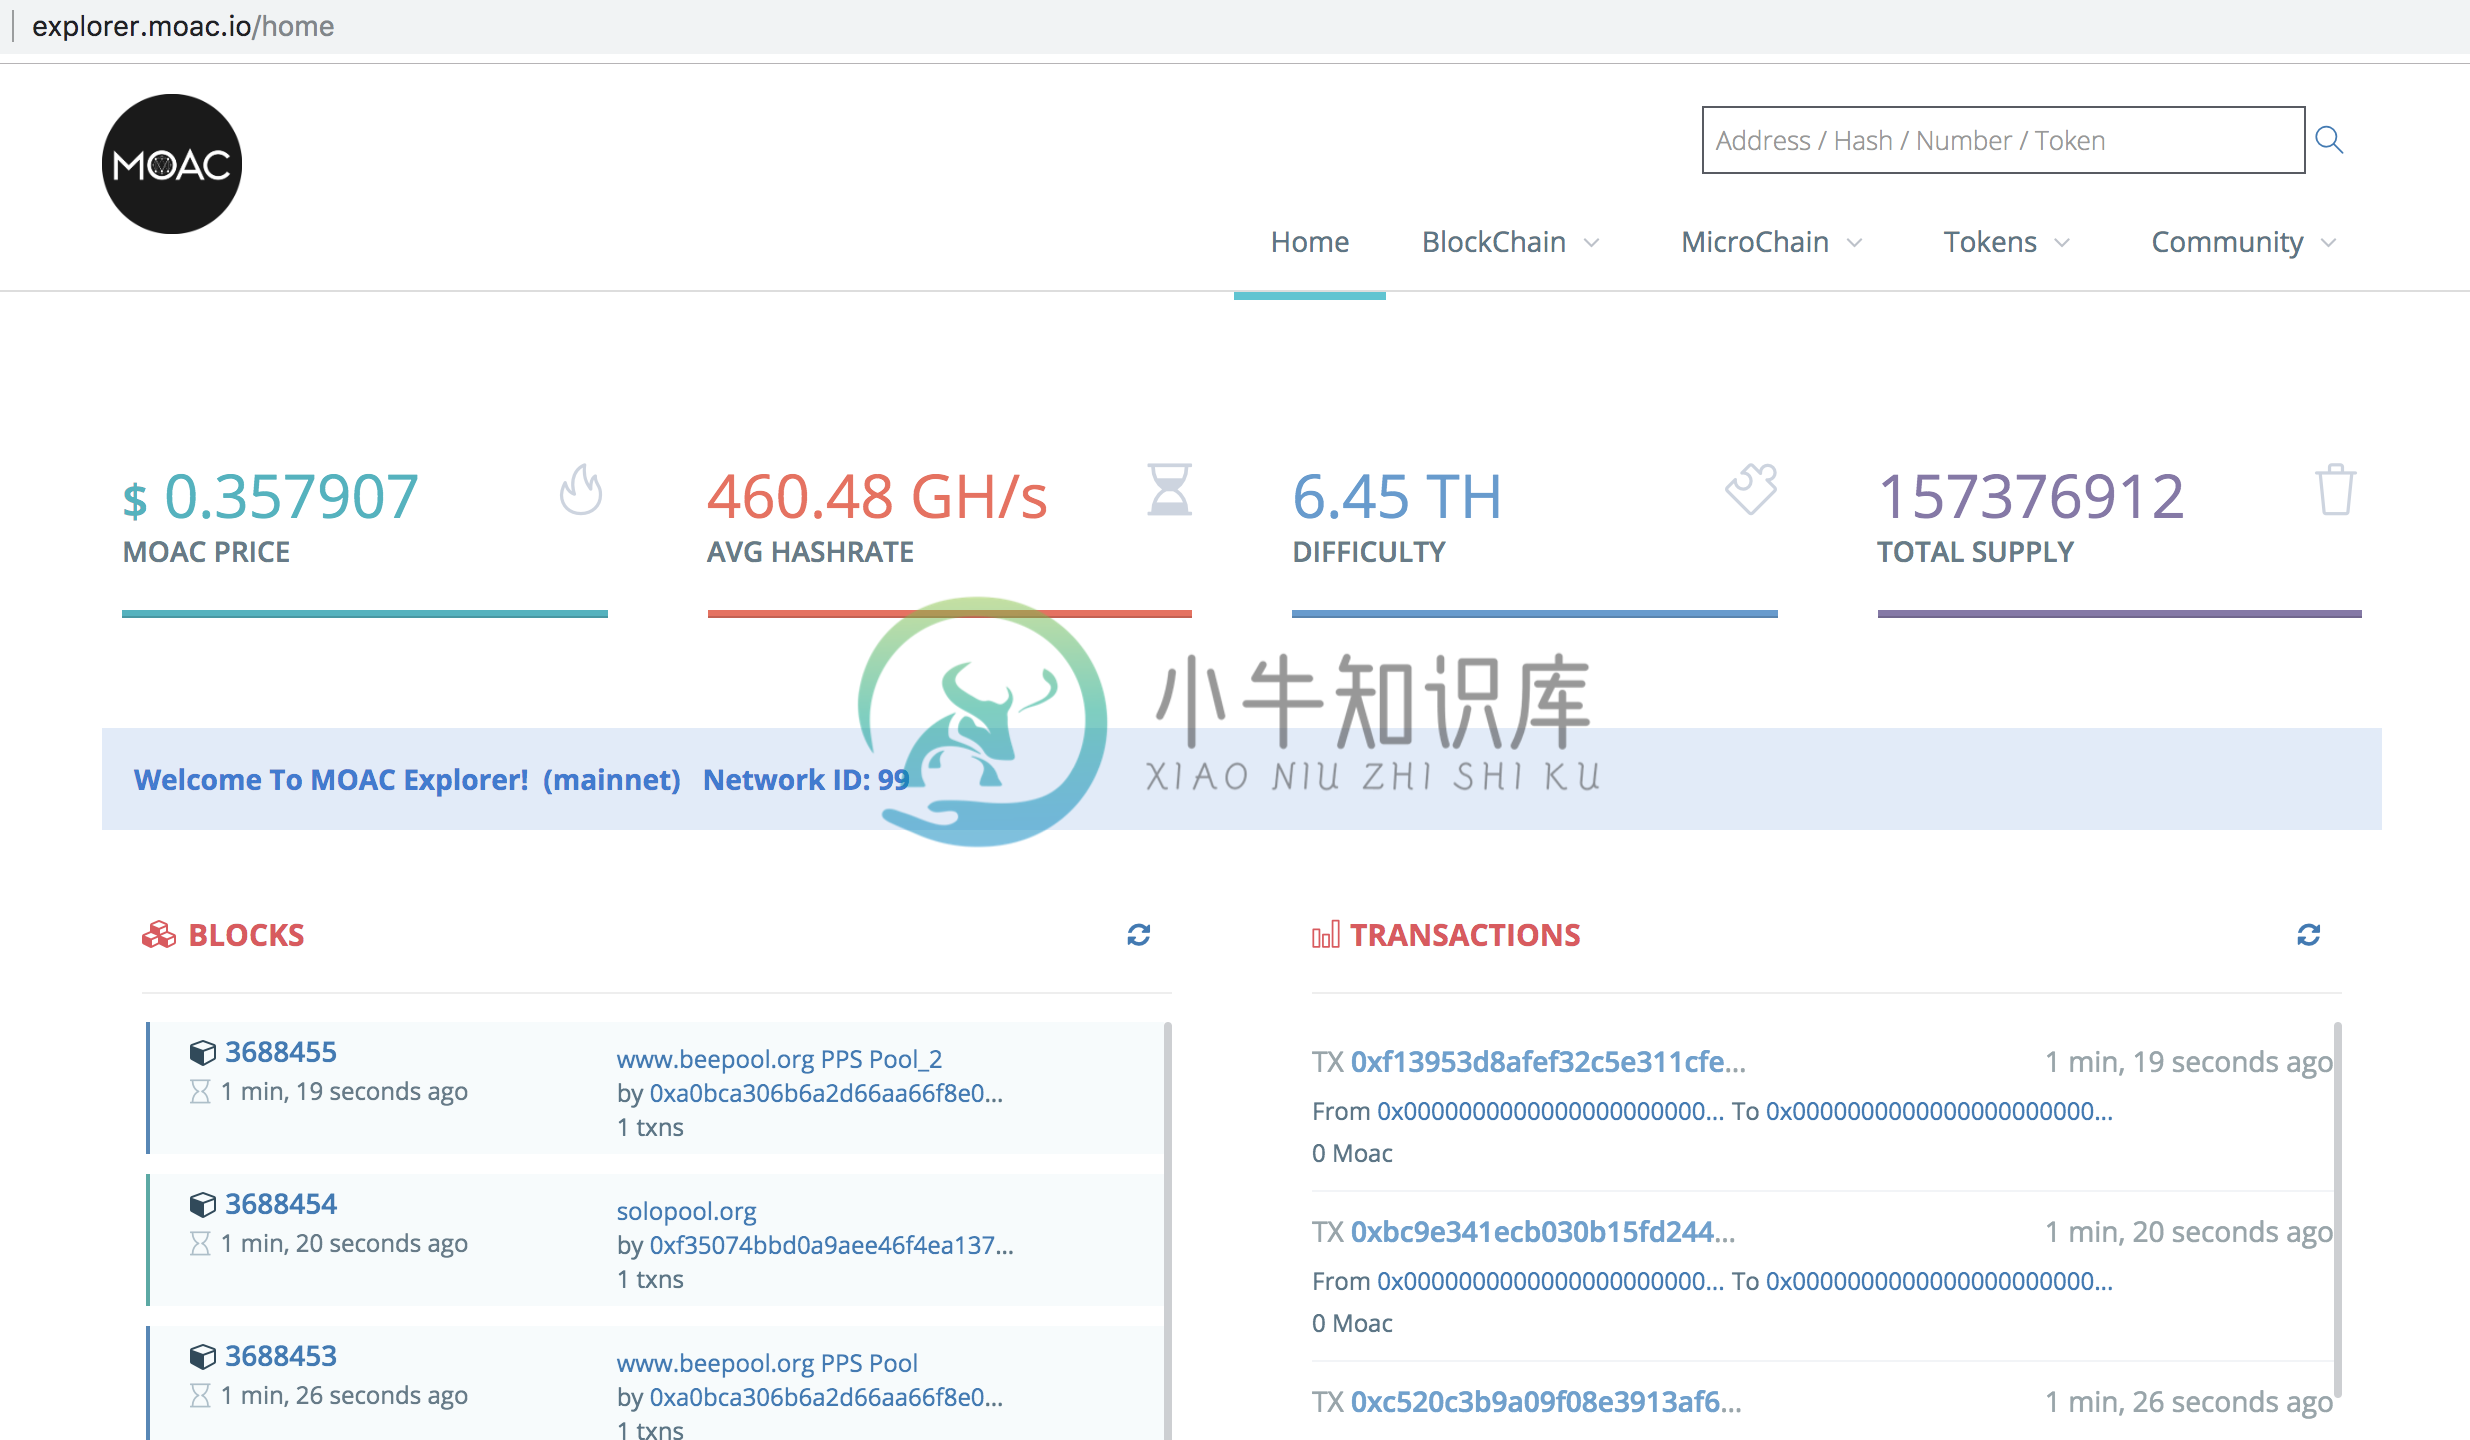The width and height of the screenshot is (2470, 1440).
Task: Click the 157376912 total supply value
Action: point(2031,496)
